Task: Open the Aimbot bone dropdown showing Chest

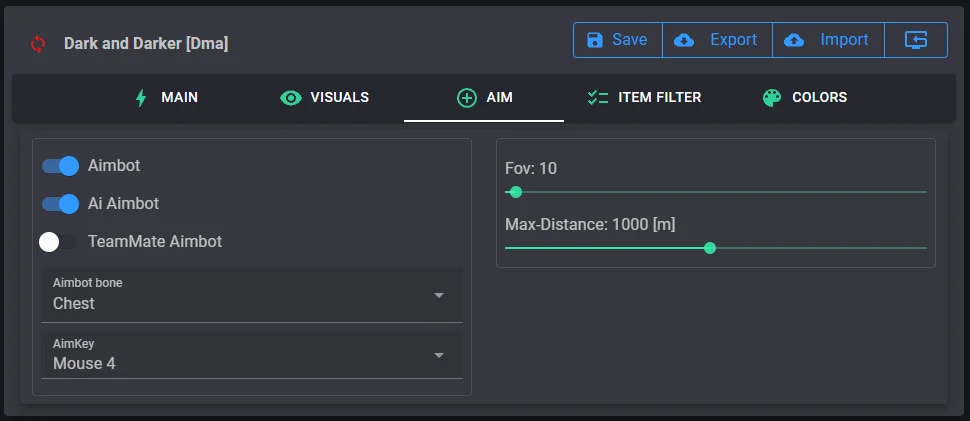Action: 250,295
